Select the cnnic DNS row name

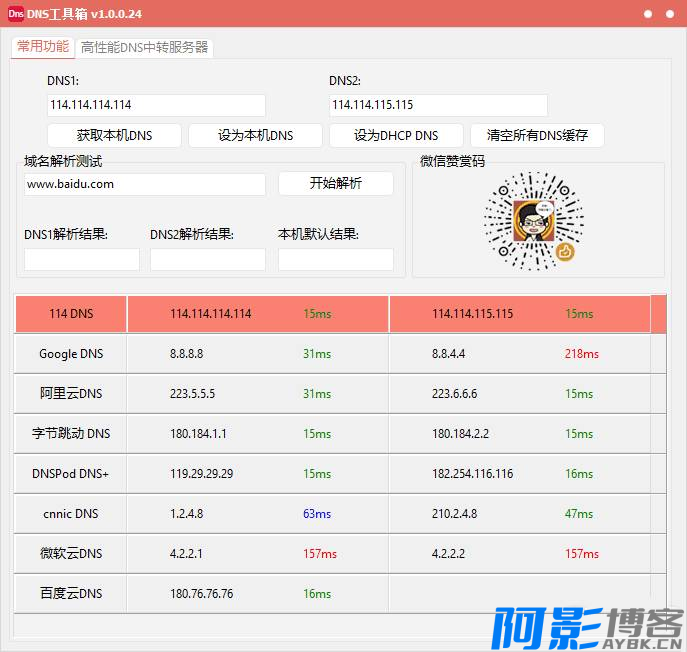71,514
